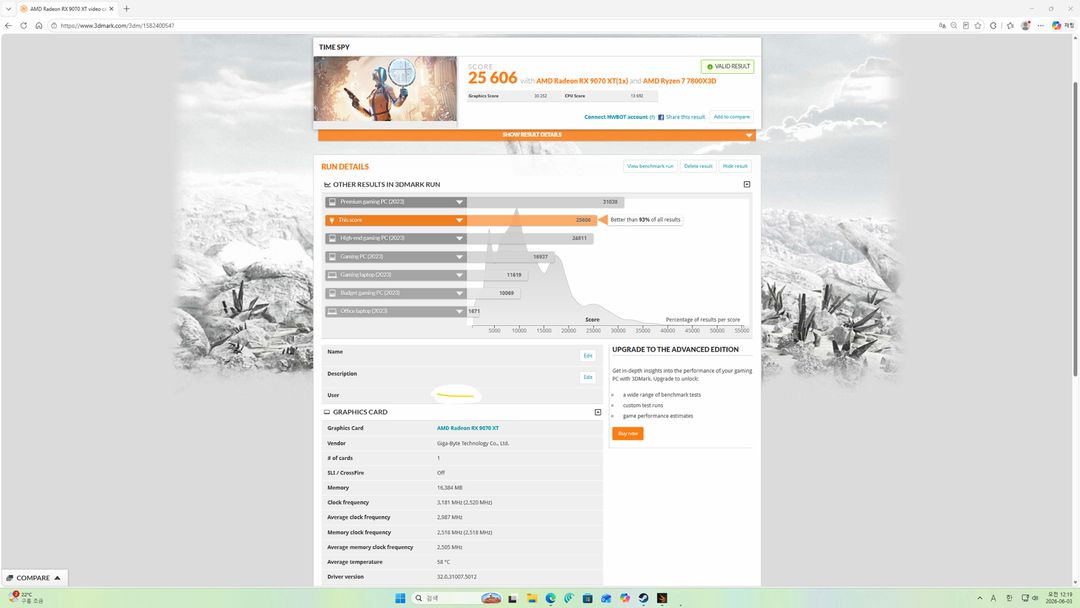Click the translate page icon
This screenshot has width=1080, height=608.
click(942, 25)
